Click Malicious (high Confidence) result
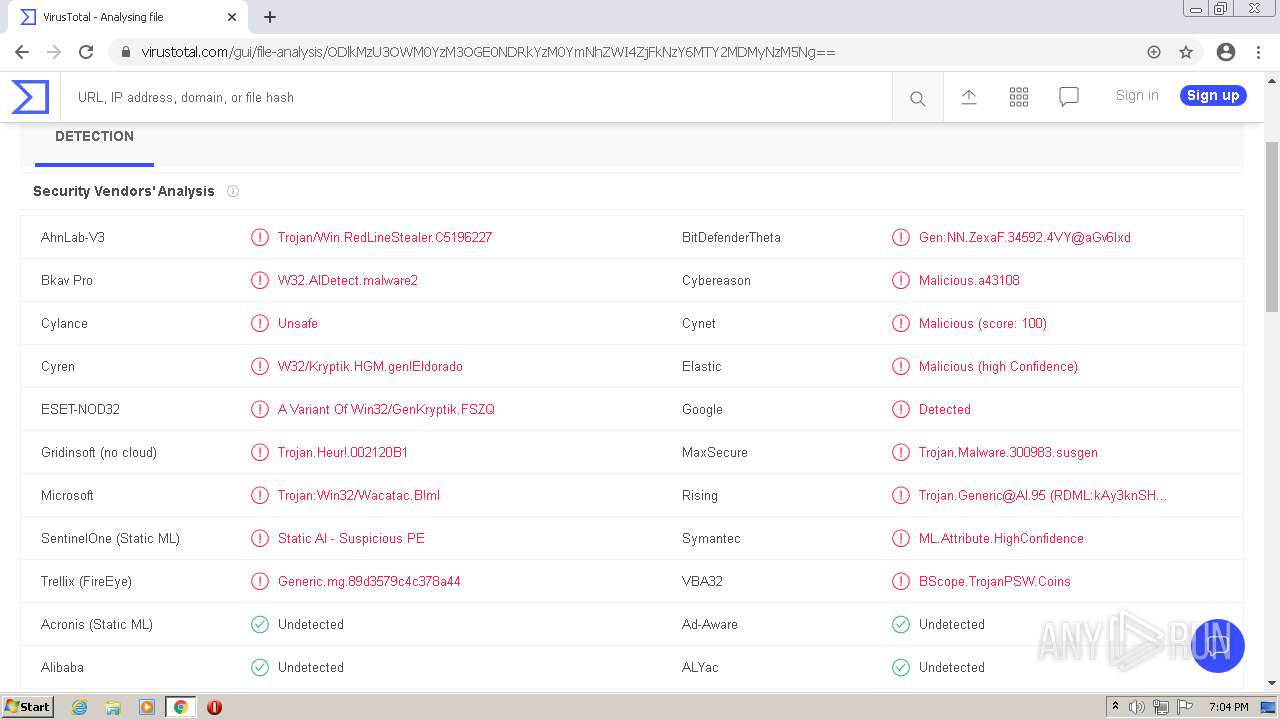Viewport: 1280px width, 720px height. tap(998, 366)
